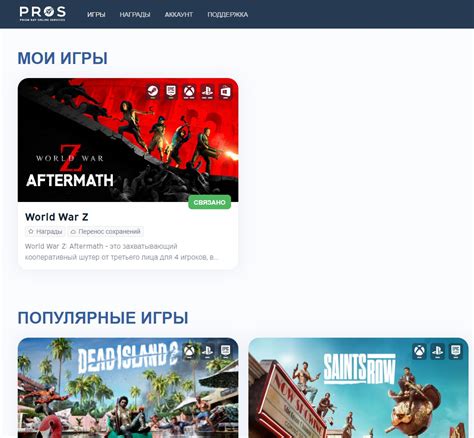Click the PlayStation icon on the Dead Island 2 card
This screenshot has height=438, width=474.
tap(207, 351)
